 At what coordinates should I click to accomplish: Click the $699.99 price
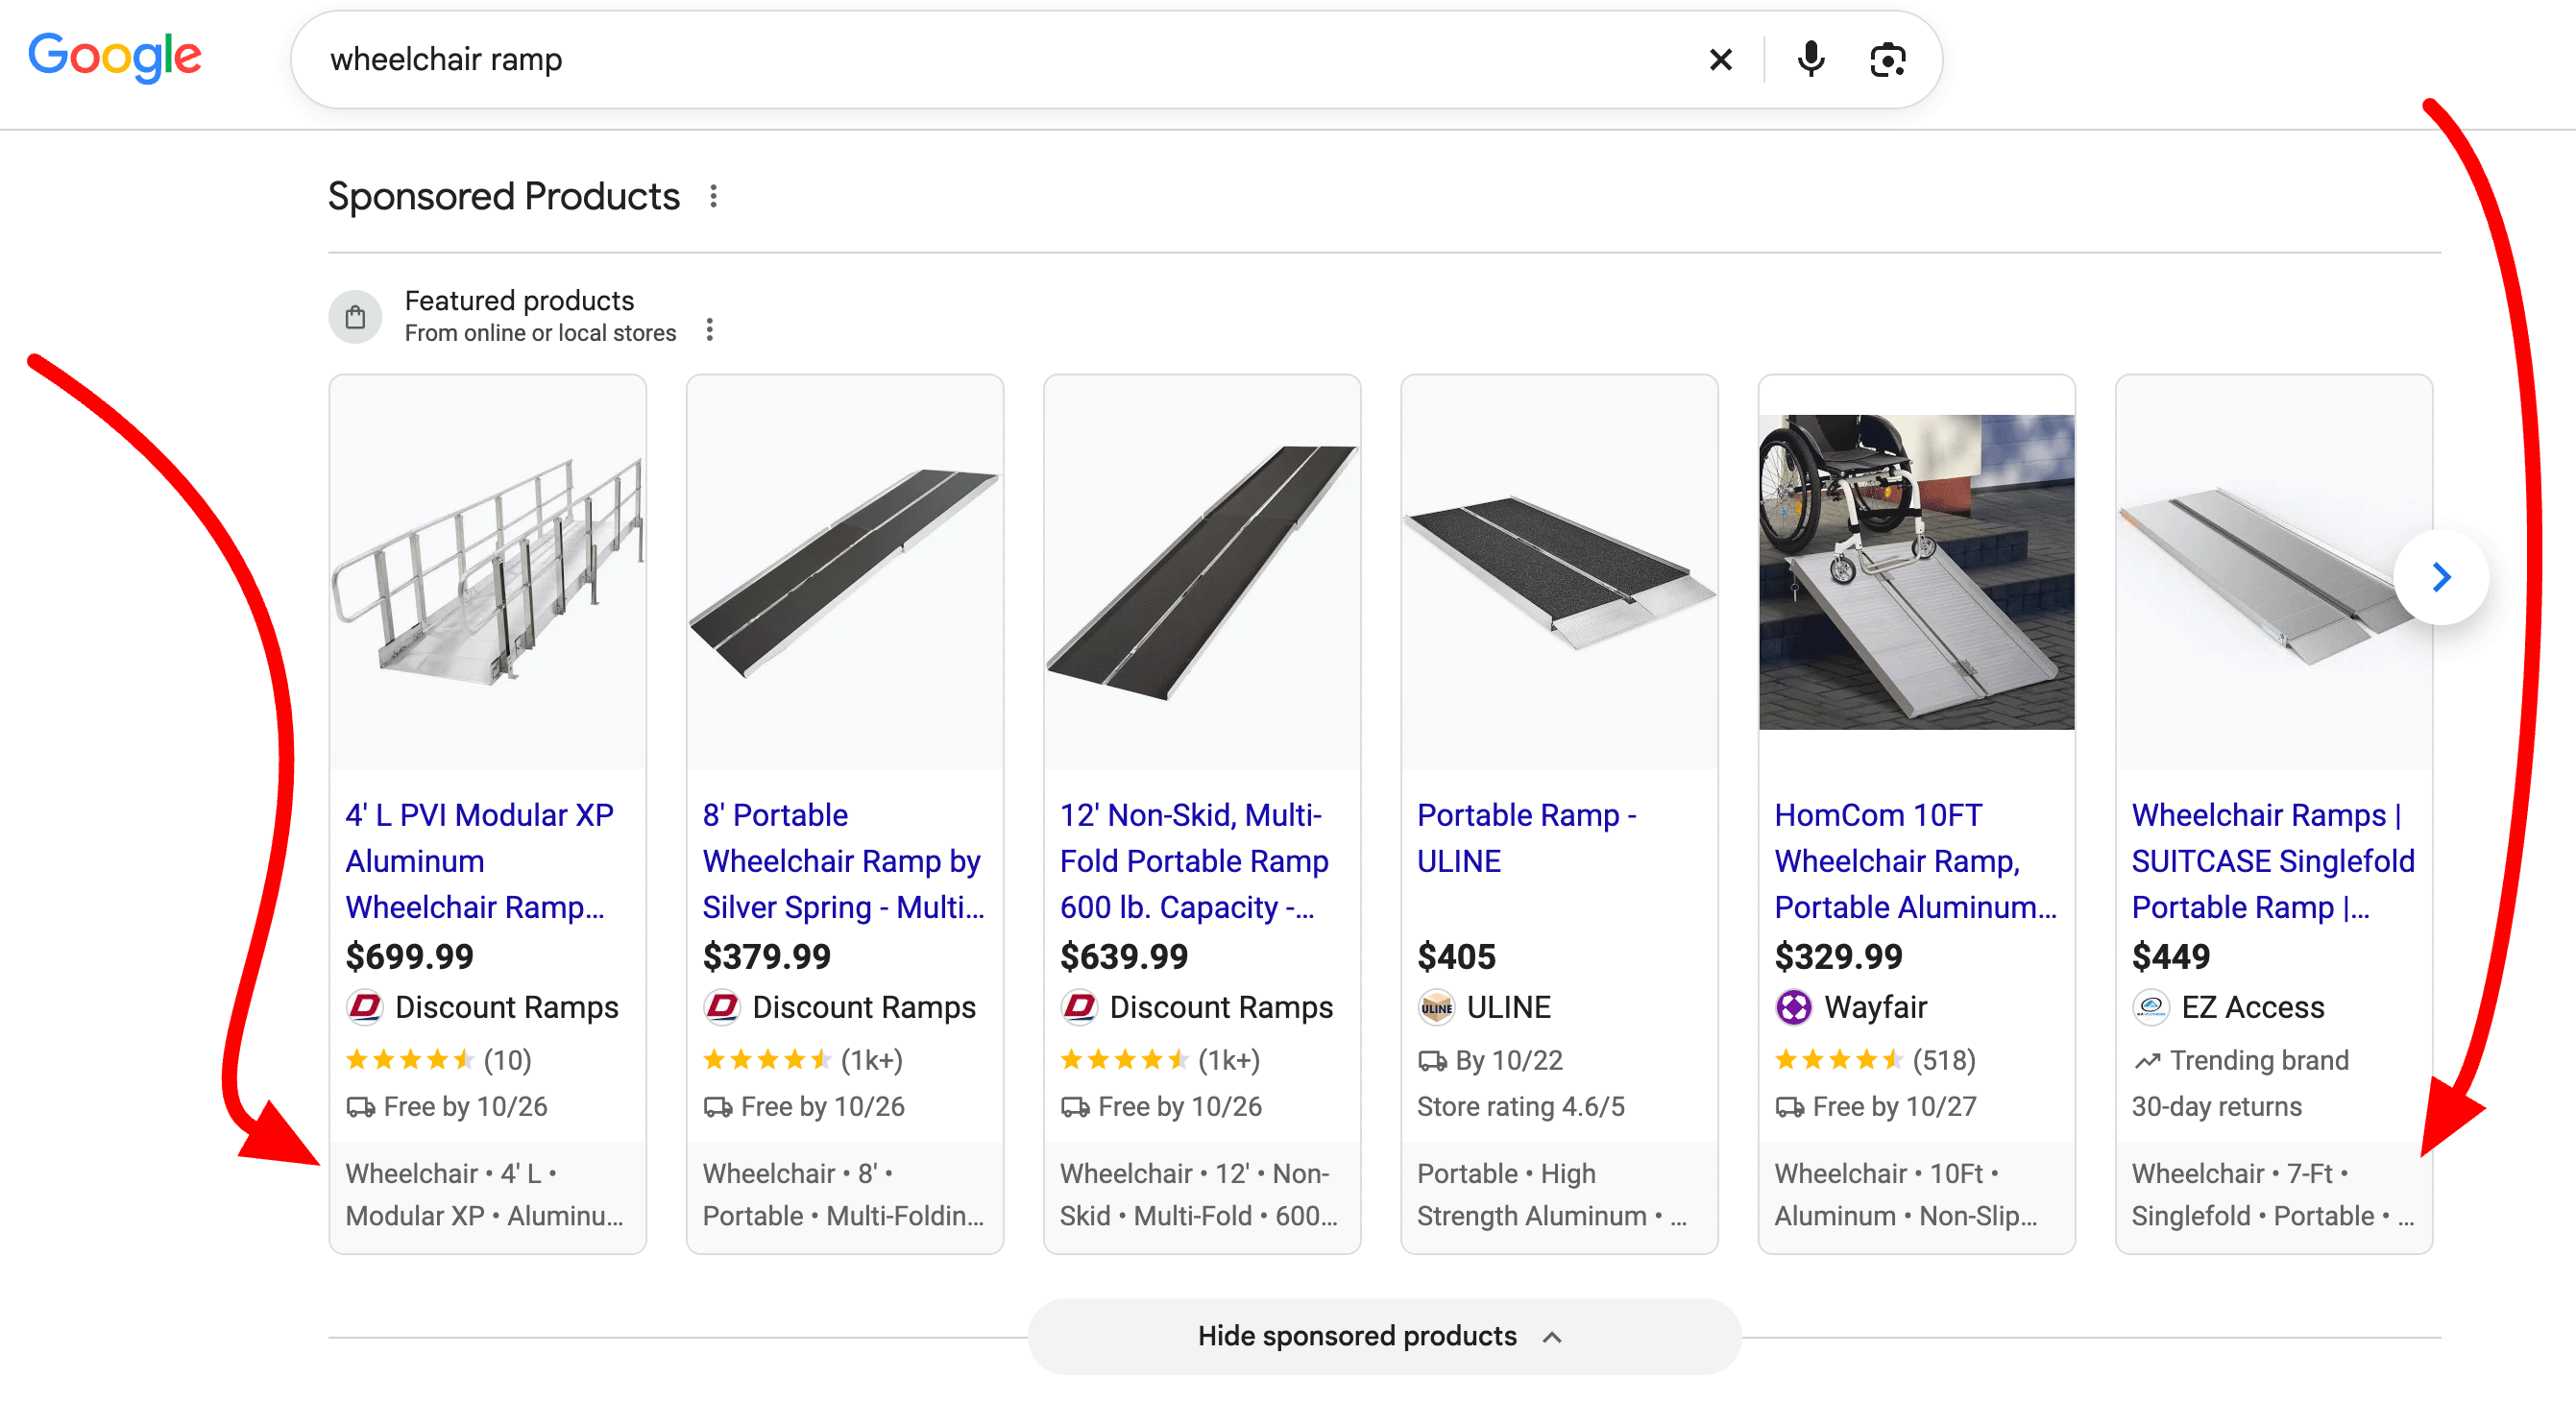[x=410, y=956]
